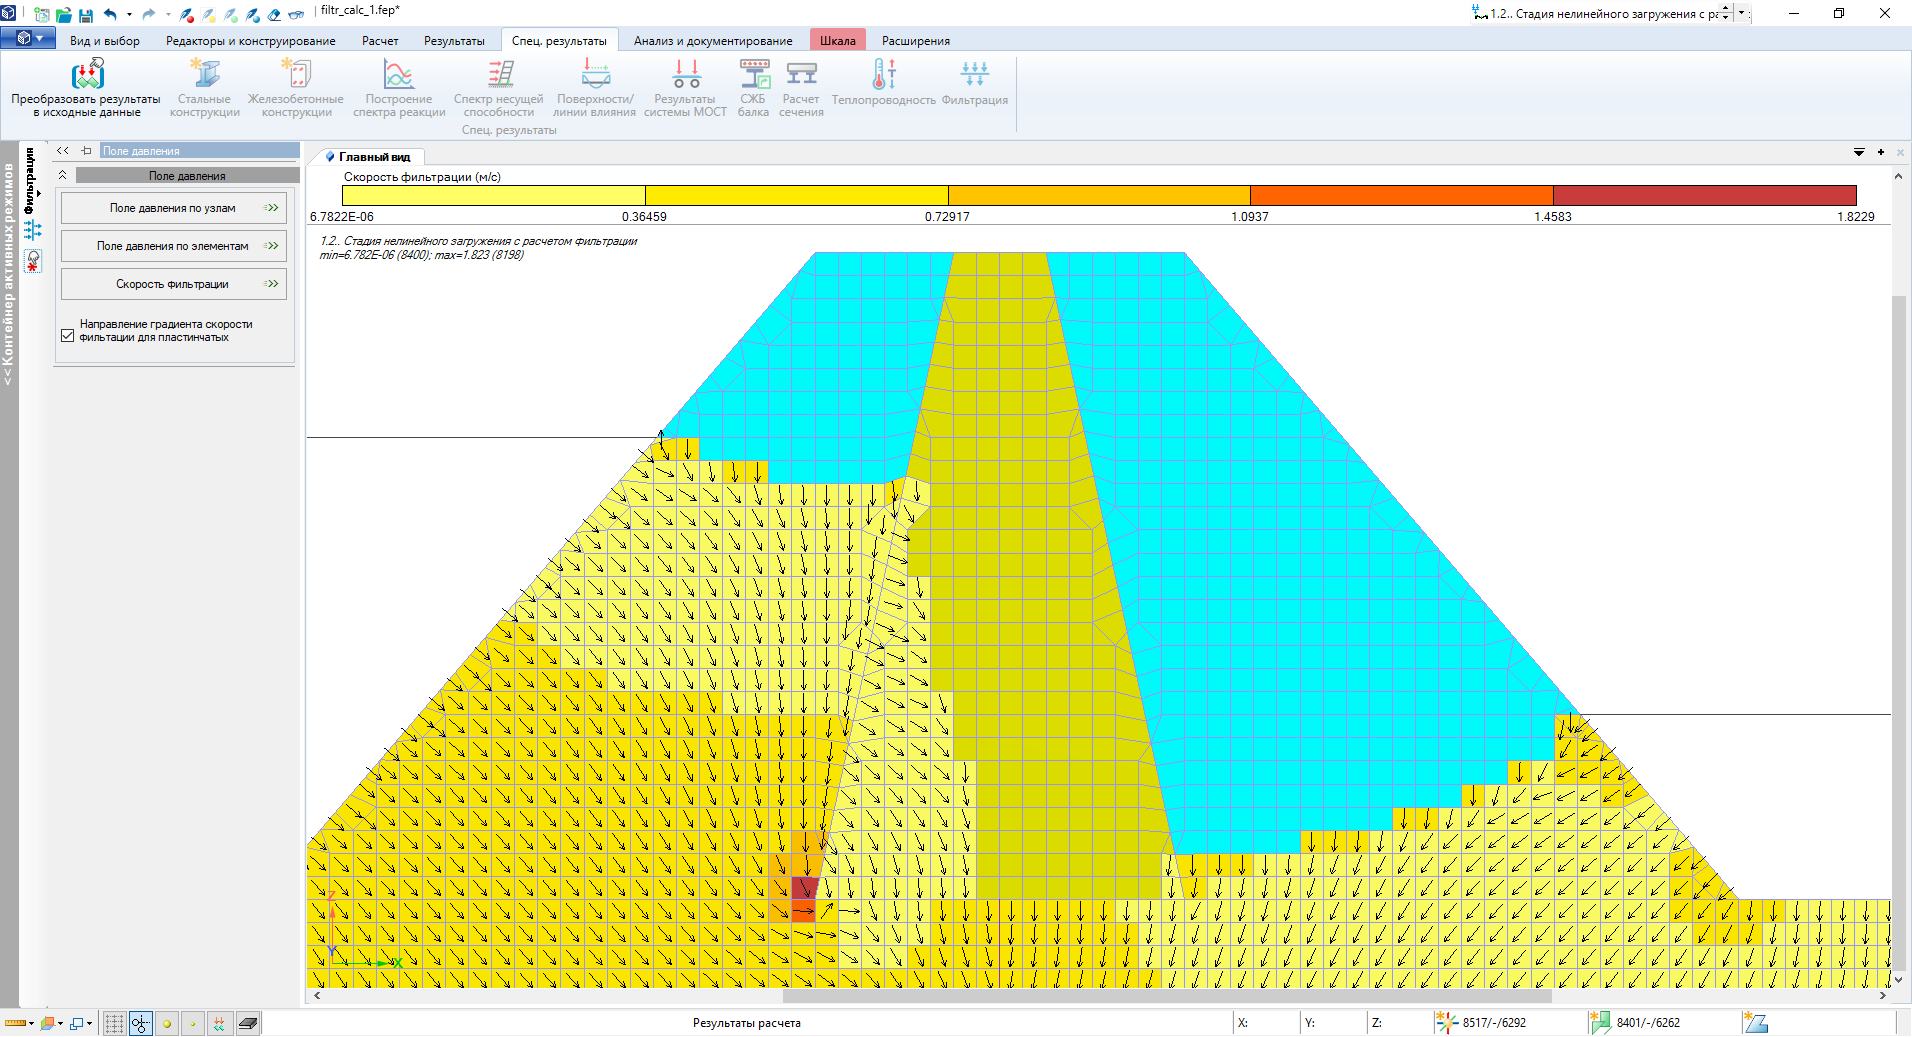
Task: Click the Скорость фильтрации button
Action: 174,284
